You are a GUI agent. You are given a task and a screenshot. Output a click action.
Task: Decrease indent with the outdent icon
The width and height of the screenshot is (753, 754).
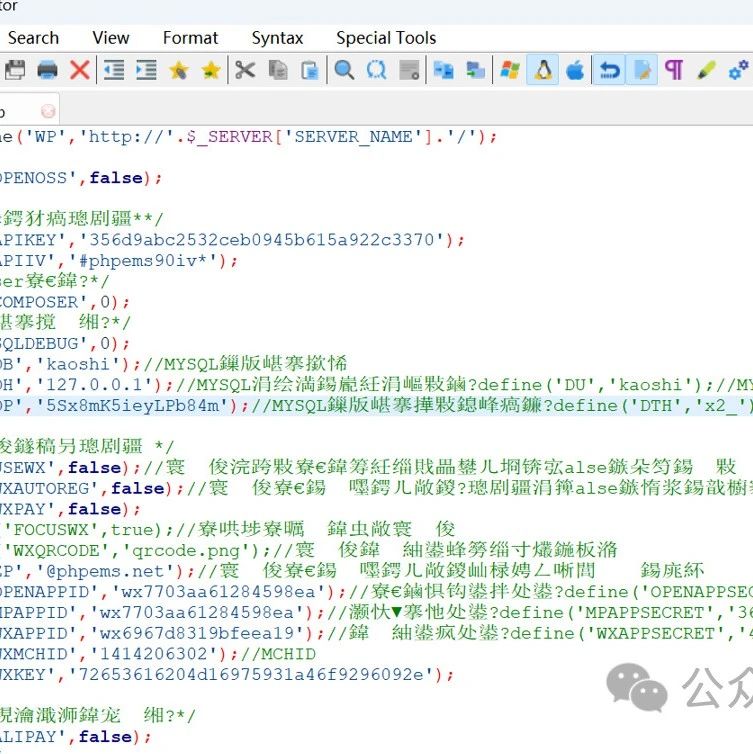click(114, 70)
